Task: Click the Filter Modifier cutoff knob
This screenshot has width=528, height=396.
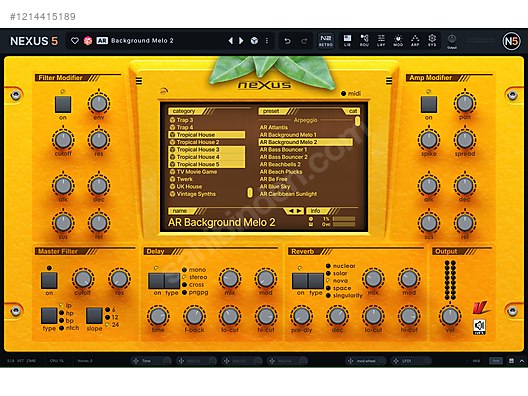Action: (63, 140)
